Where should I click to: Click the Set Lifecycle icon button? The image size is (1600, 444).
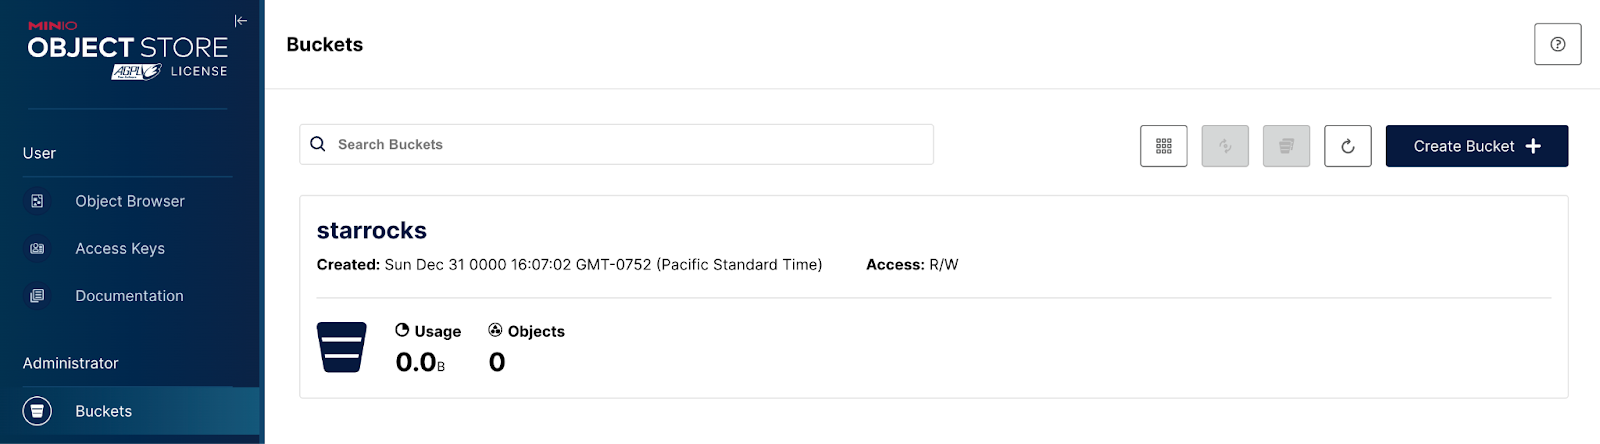[1286, 146]
